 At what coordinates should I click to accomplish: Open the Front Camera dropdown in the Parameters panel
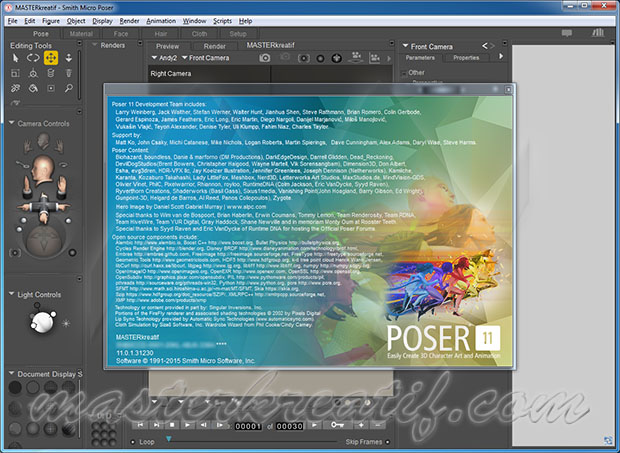coord(405,46)
